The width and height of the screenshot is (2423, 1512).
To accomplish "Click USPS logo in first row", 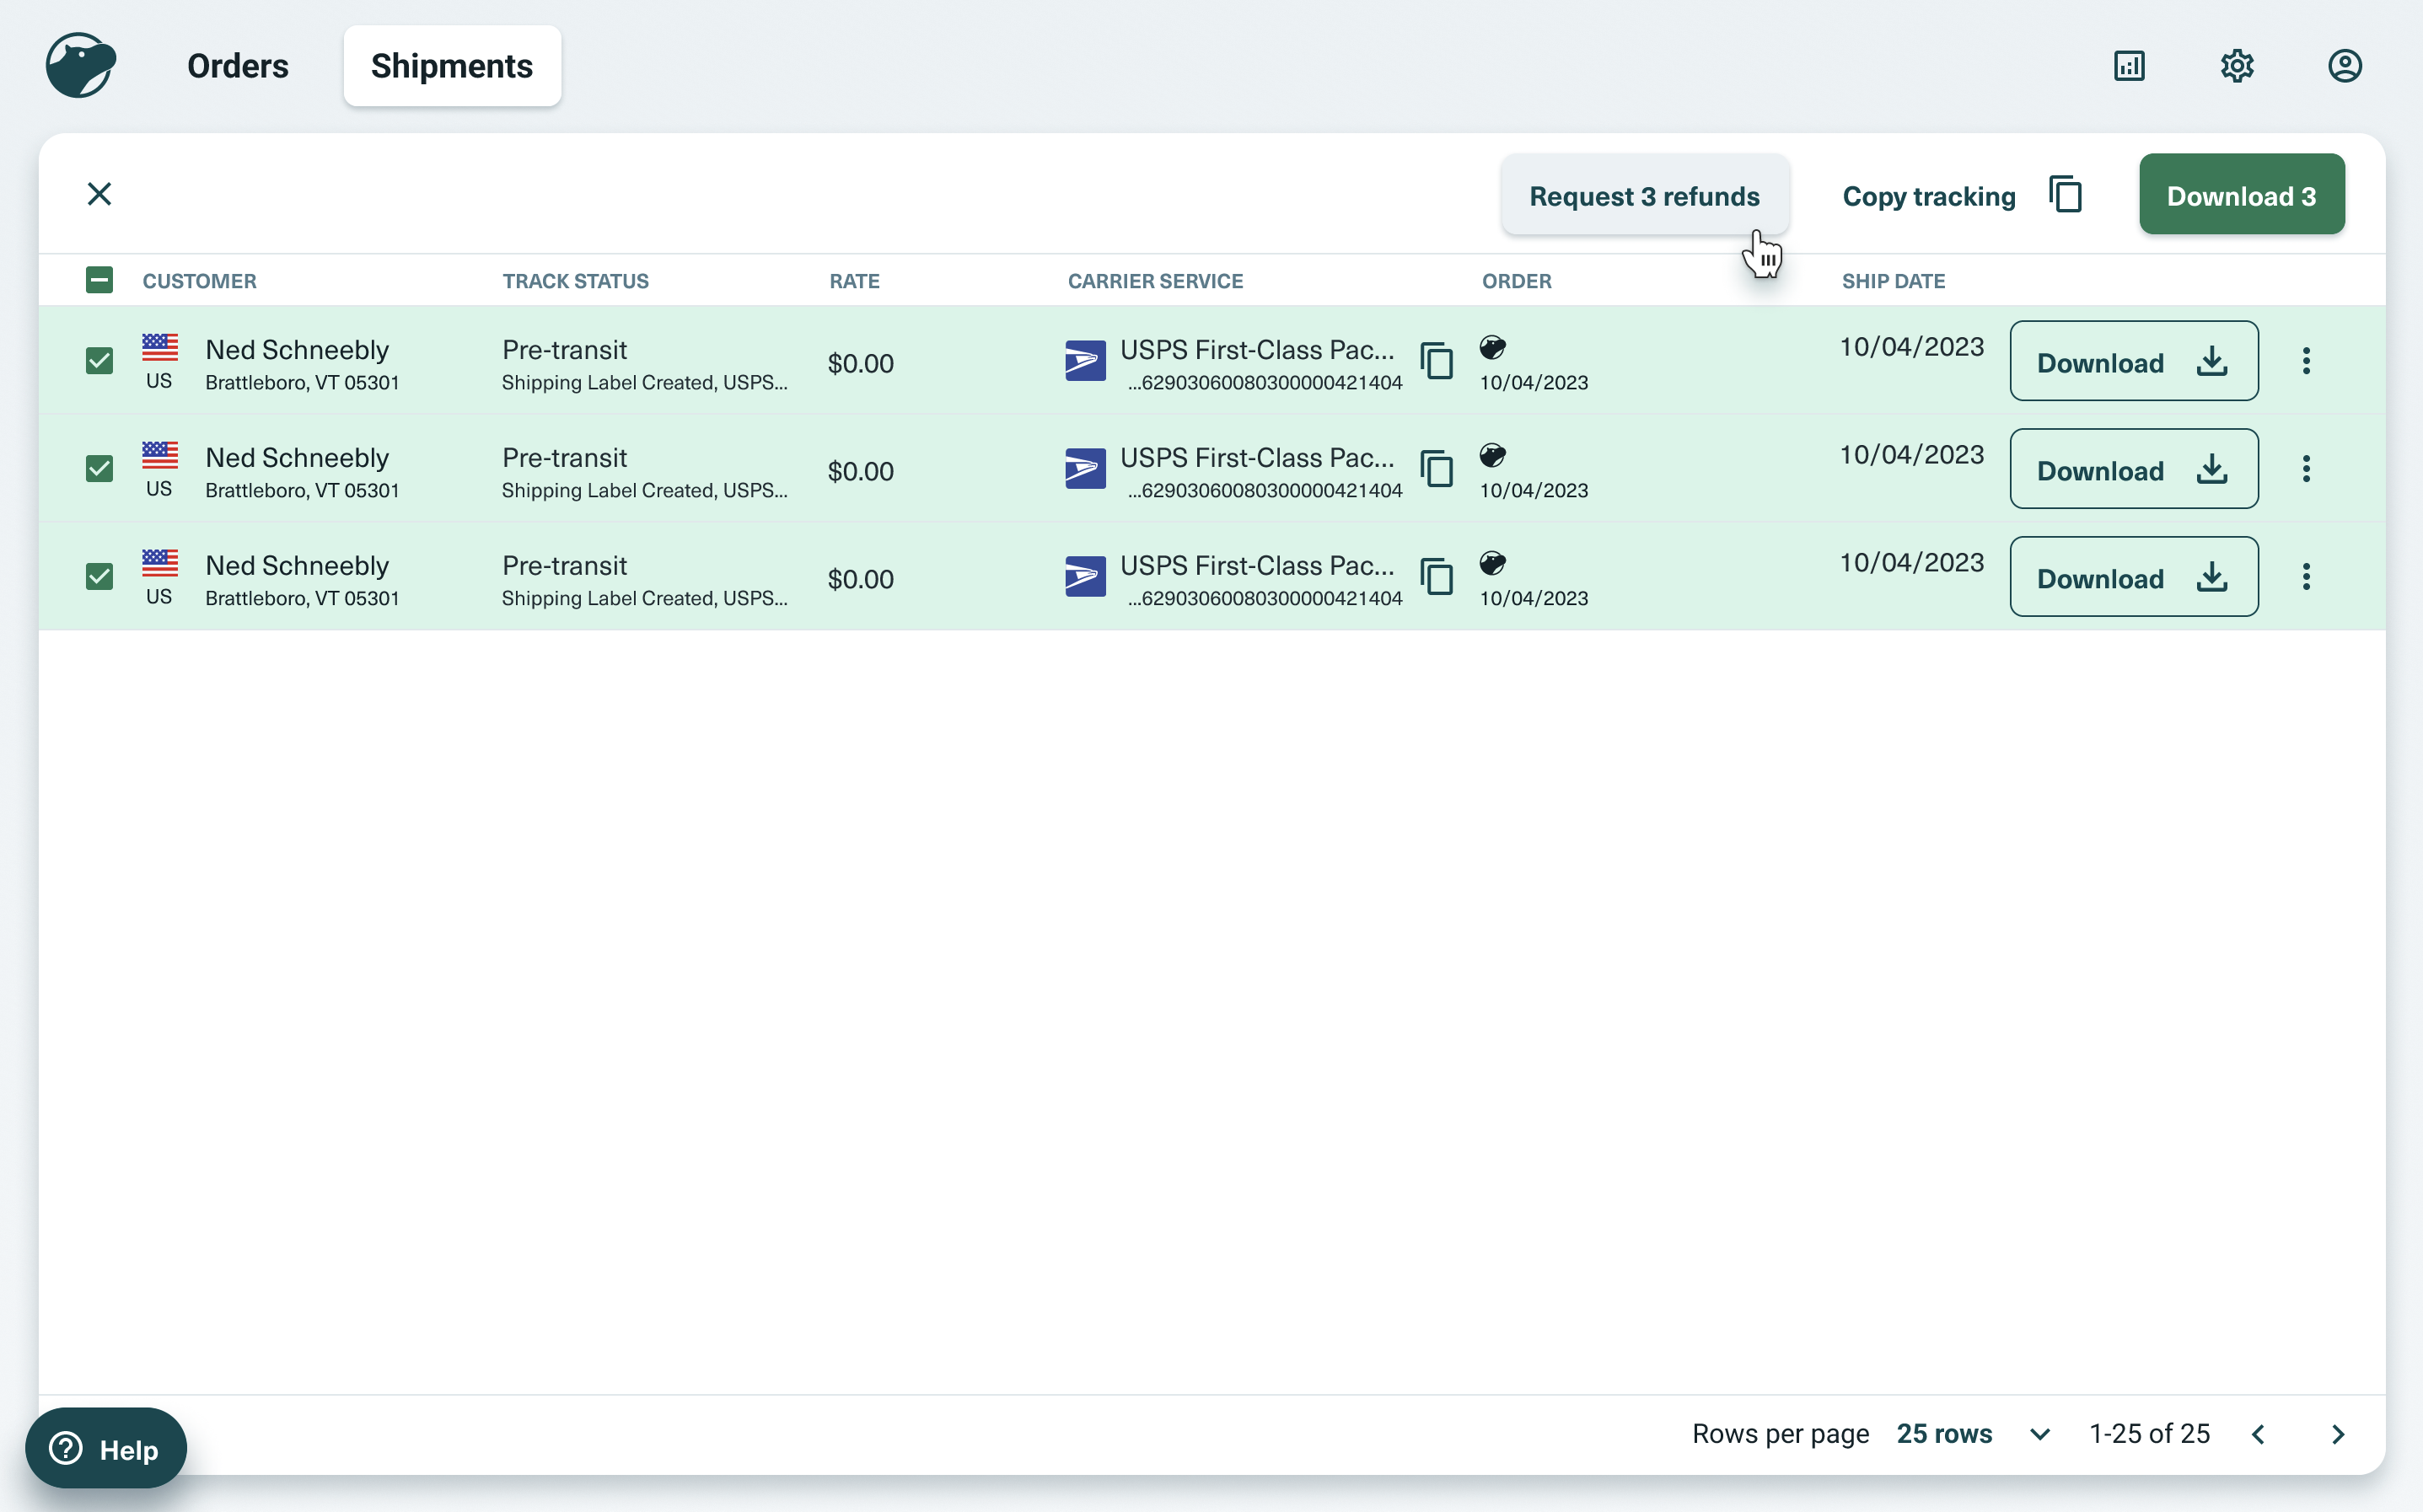I will click(1085, 361).
